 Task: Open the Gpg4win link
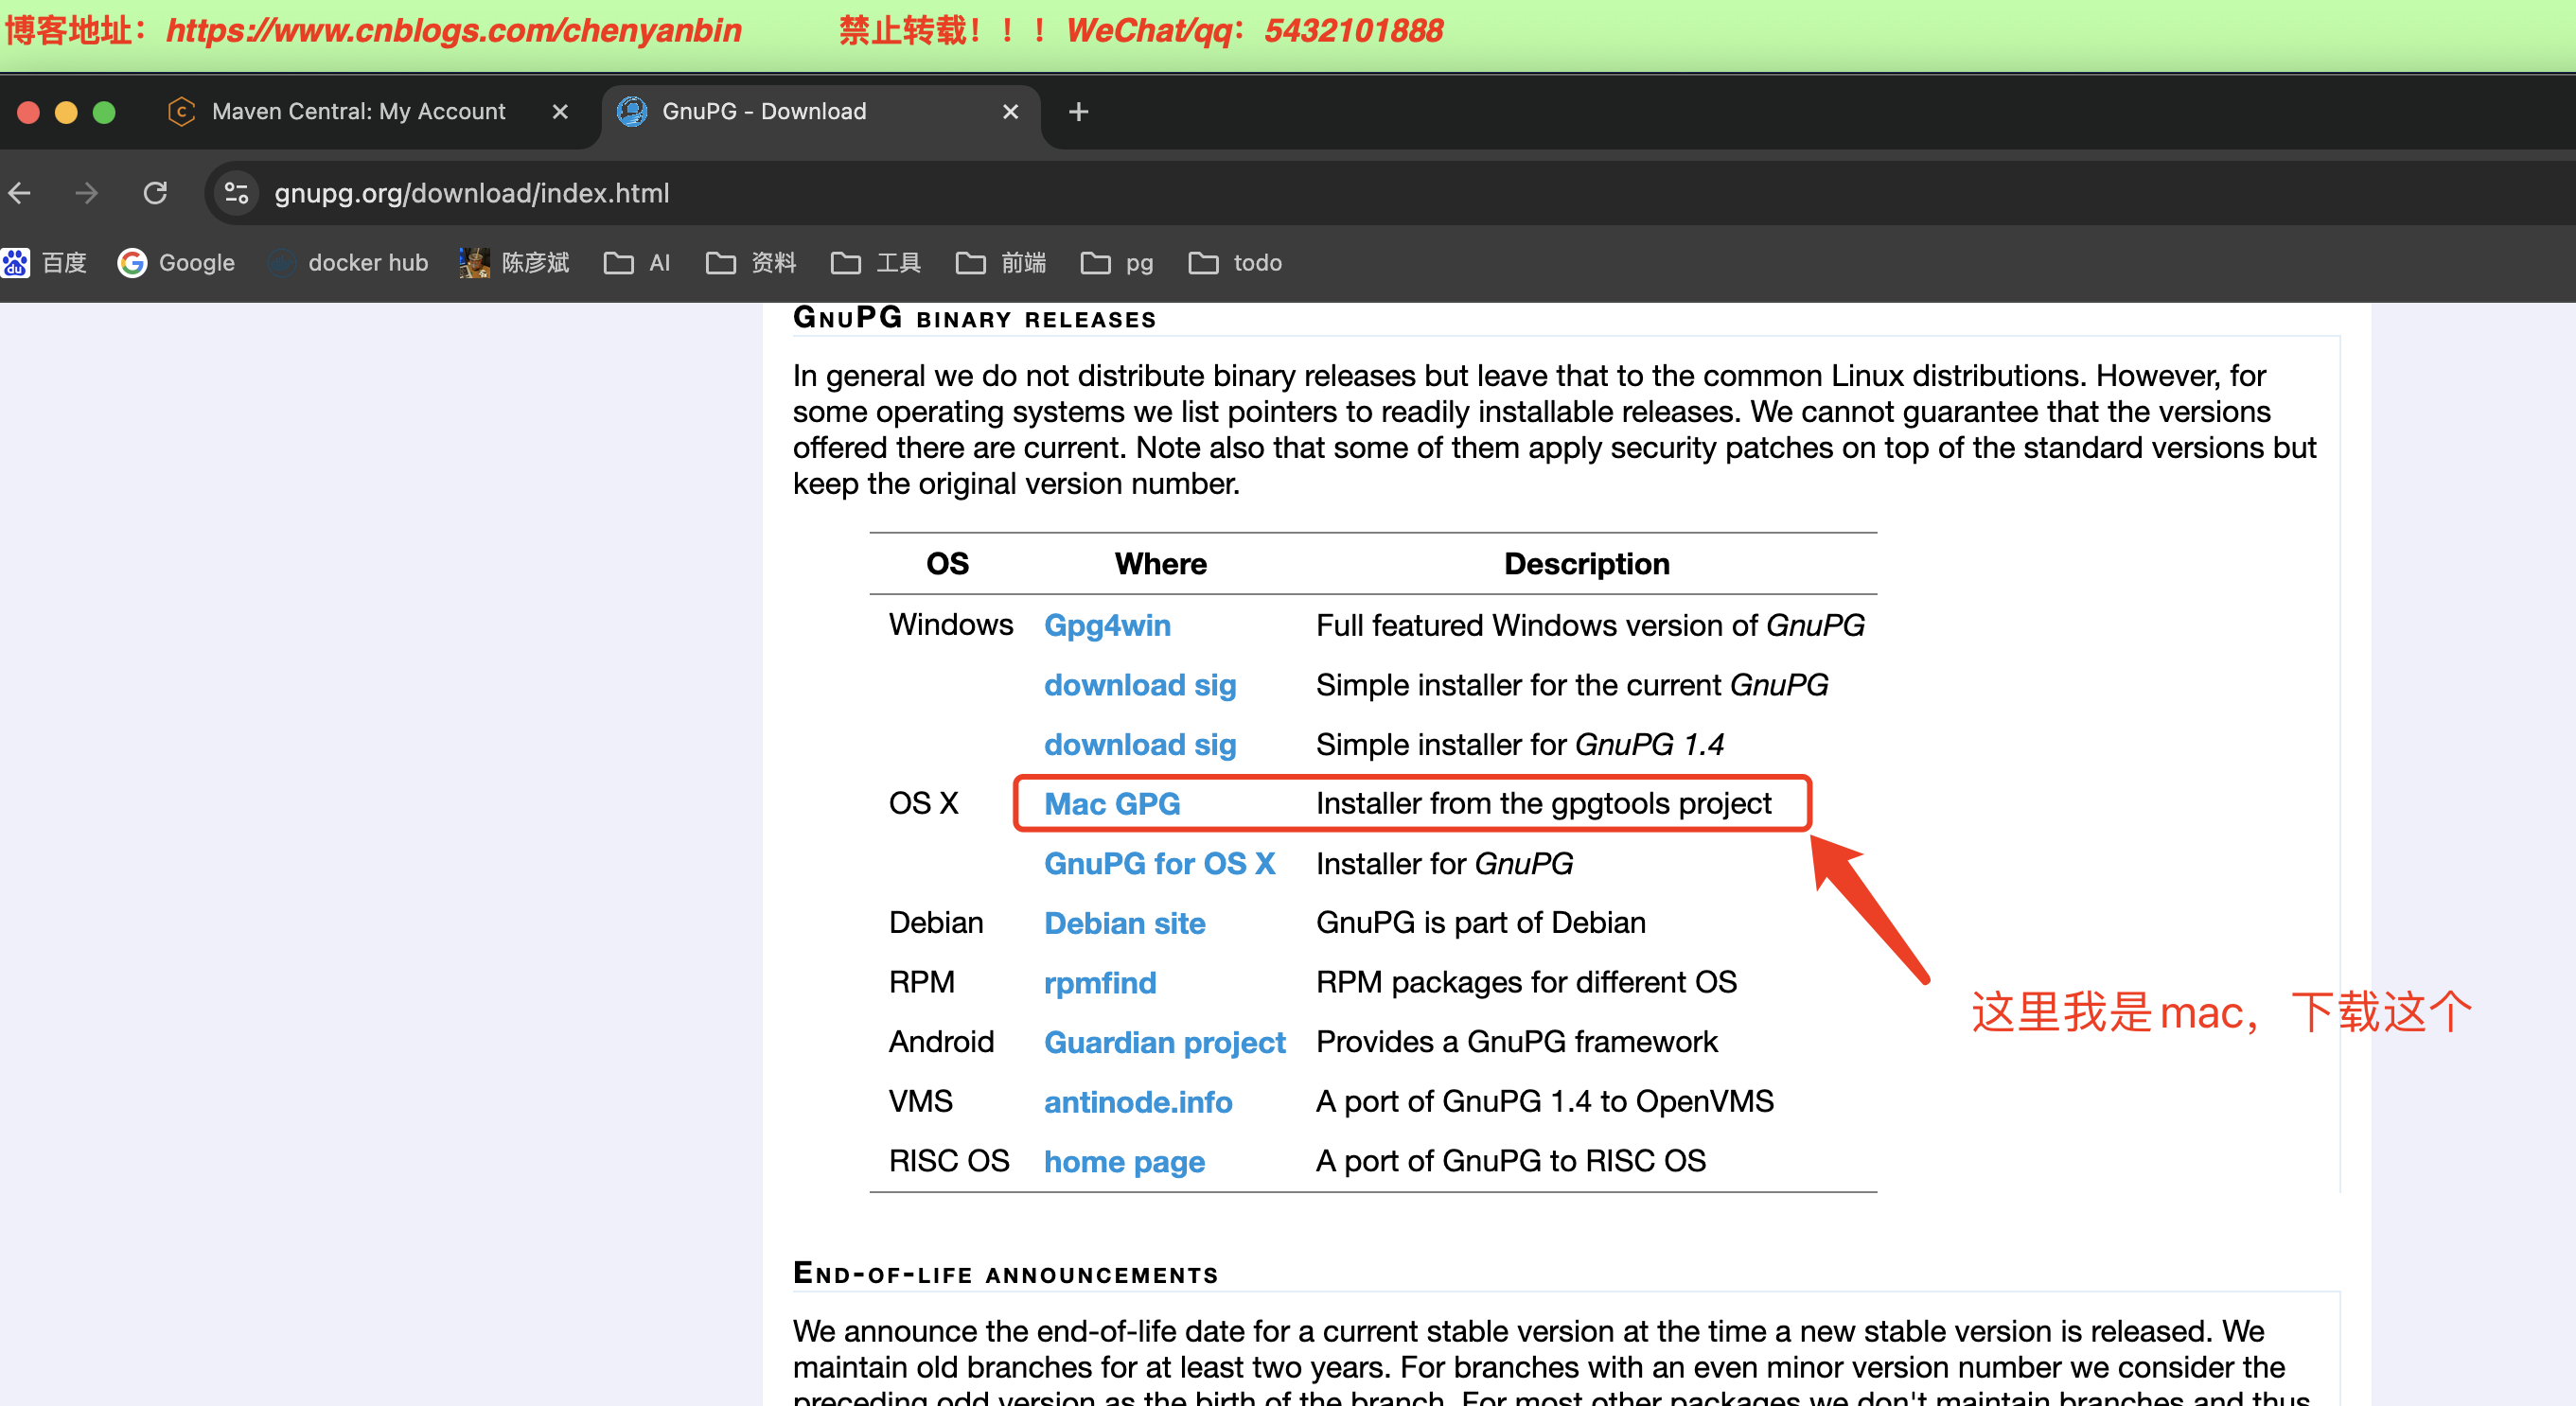pyautogui.click(x=1107, y=626)
